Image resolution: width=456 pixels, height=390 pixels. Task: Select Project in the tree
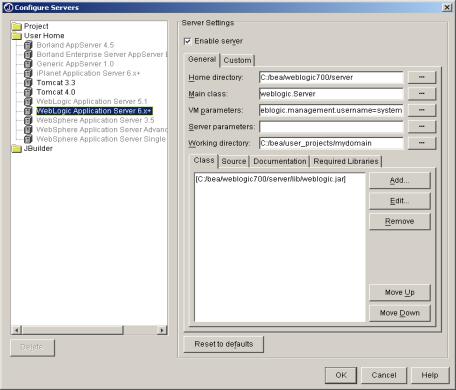click(x=36, y=26)
